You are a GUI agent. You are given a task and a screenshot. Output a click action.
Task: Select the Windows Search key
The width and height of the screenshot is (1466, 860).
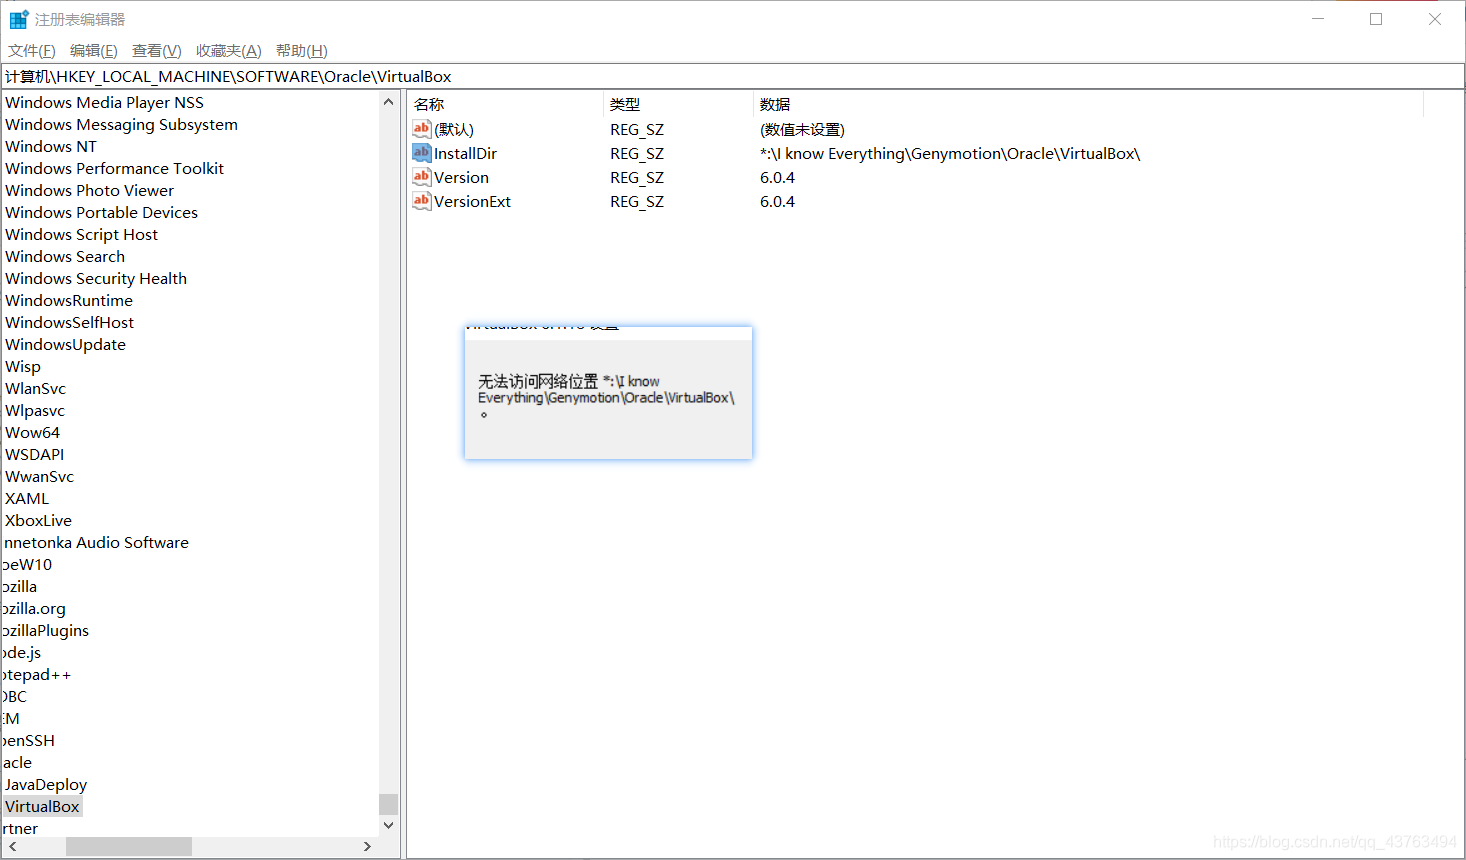(65, 256)
